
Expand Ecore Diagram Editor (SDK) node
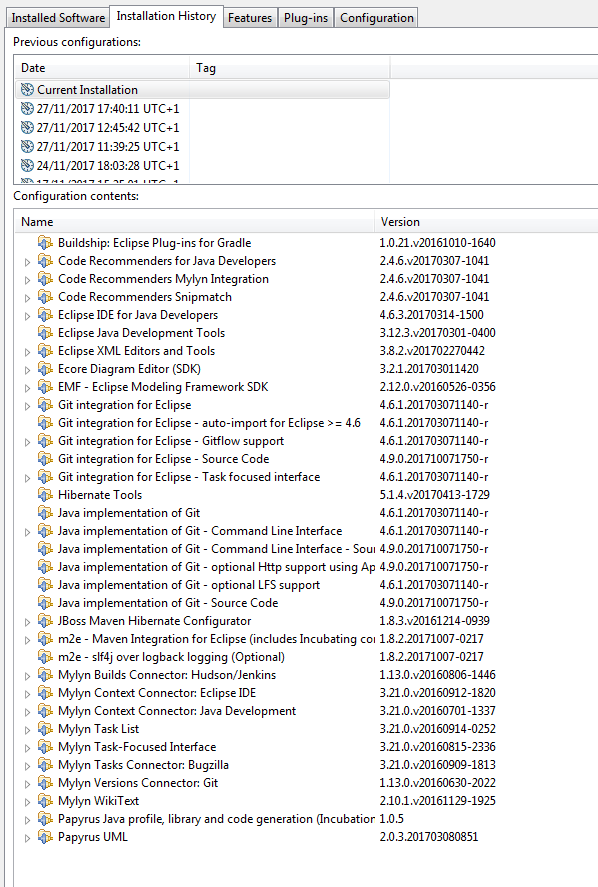(x=27, y=370)
